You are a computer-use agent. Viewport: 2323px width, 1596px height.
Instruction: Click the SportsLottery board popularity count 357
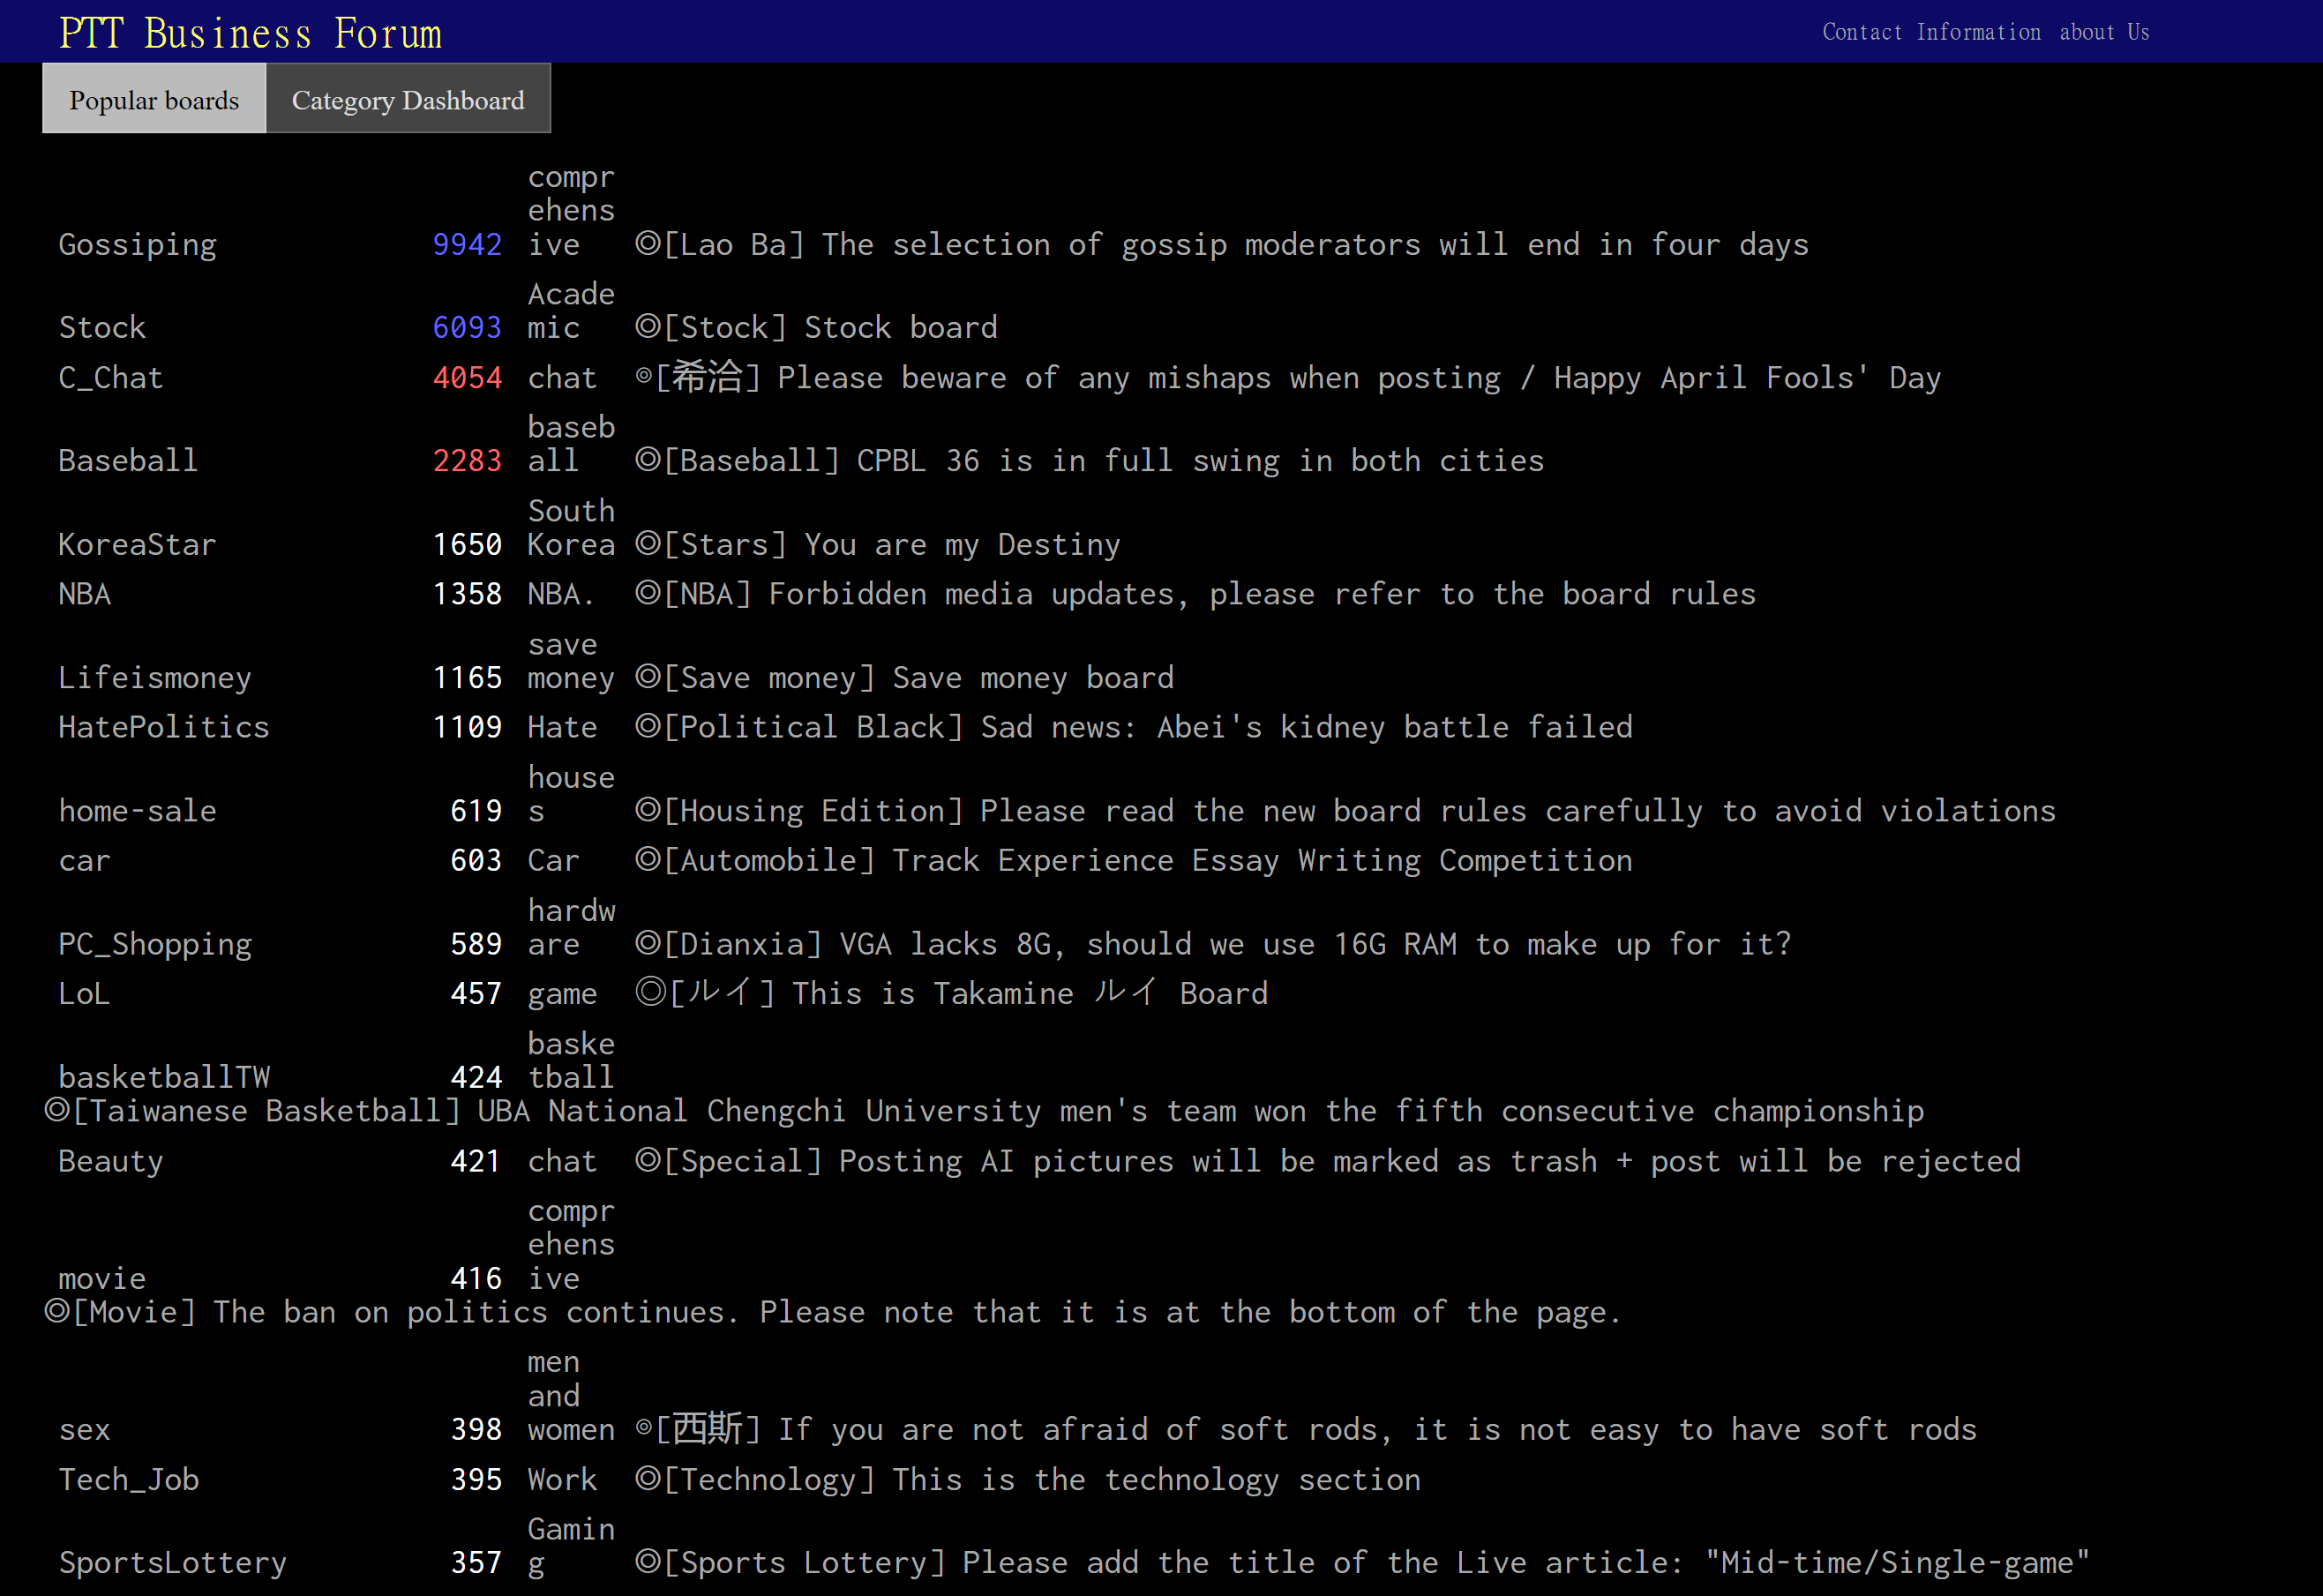click(x=476, y=1563)
